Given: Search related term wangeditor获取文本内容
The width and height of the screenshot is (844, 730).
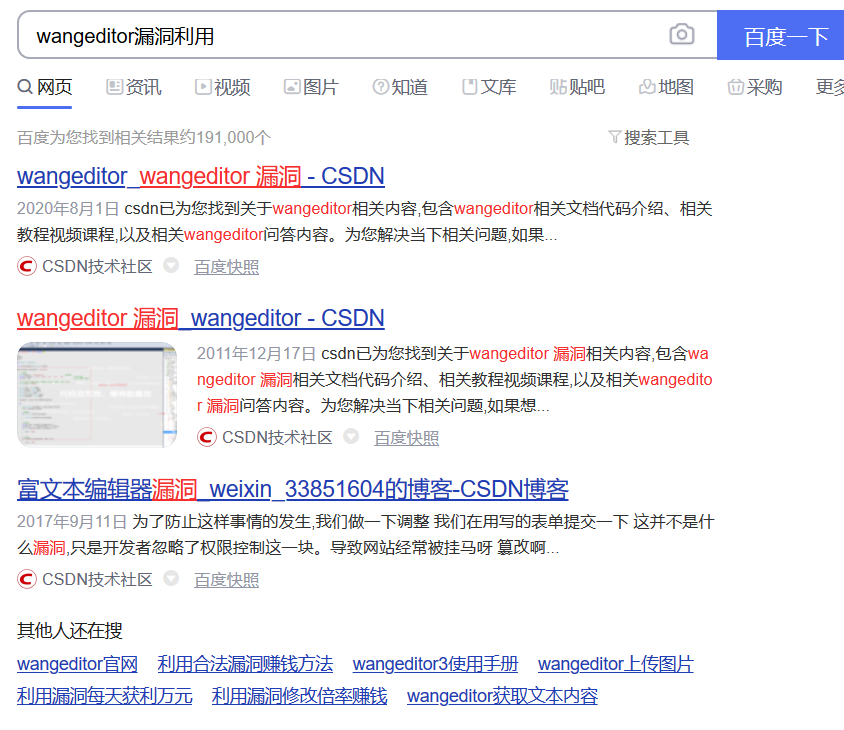Looking at the screenshot, I should [503, 696].
